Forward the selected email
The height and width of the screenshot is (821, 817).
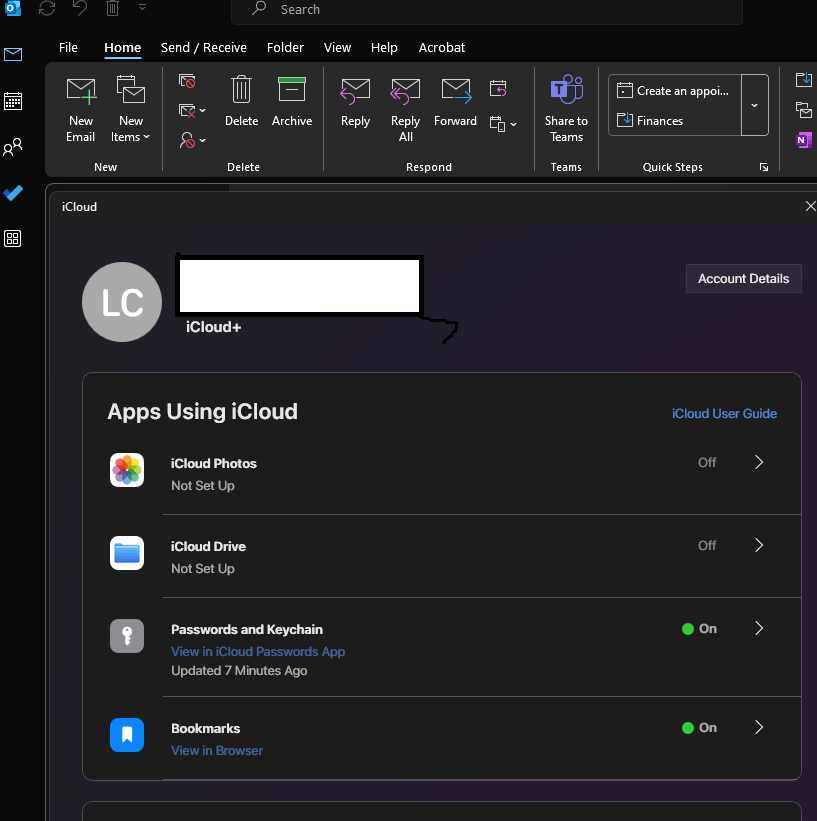click(455, 102)
